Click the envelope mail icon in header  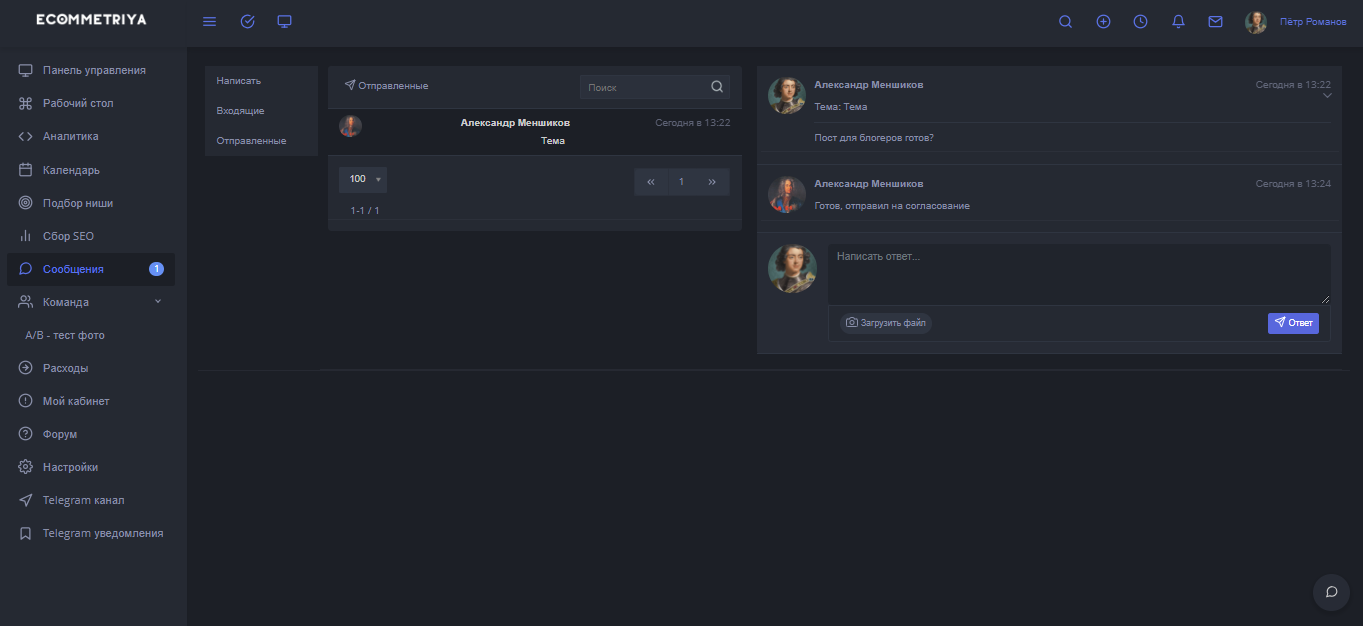pos(1215,22)
